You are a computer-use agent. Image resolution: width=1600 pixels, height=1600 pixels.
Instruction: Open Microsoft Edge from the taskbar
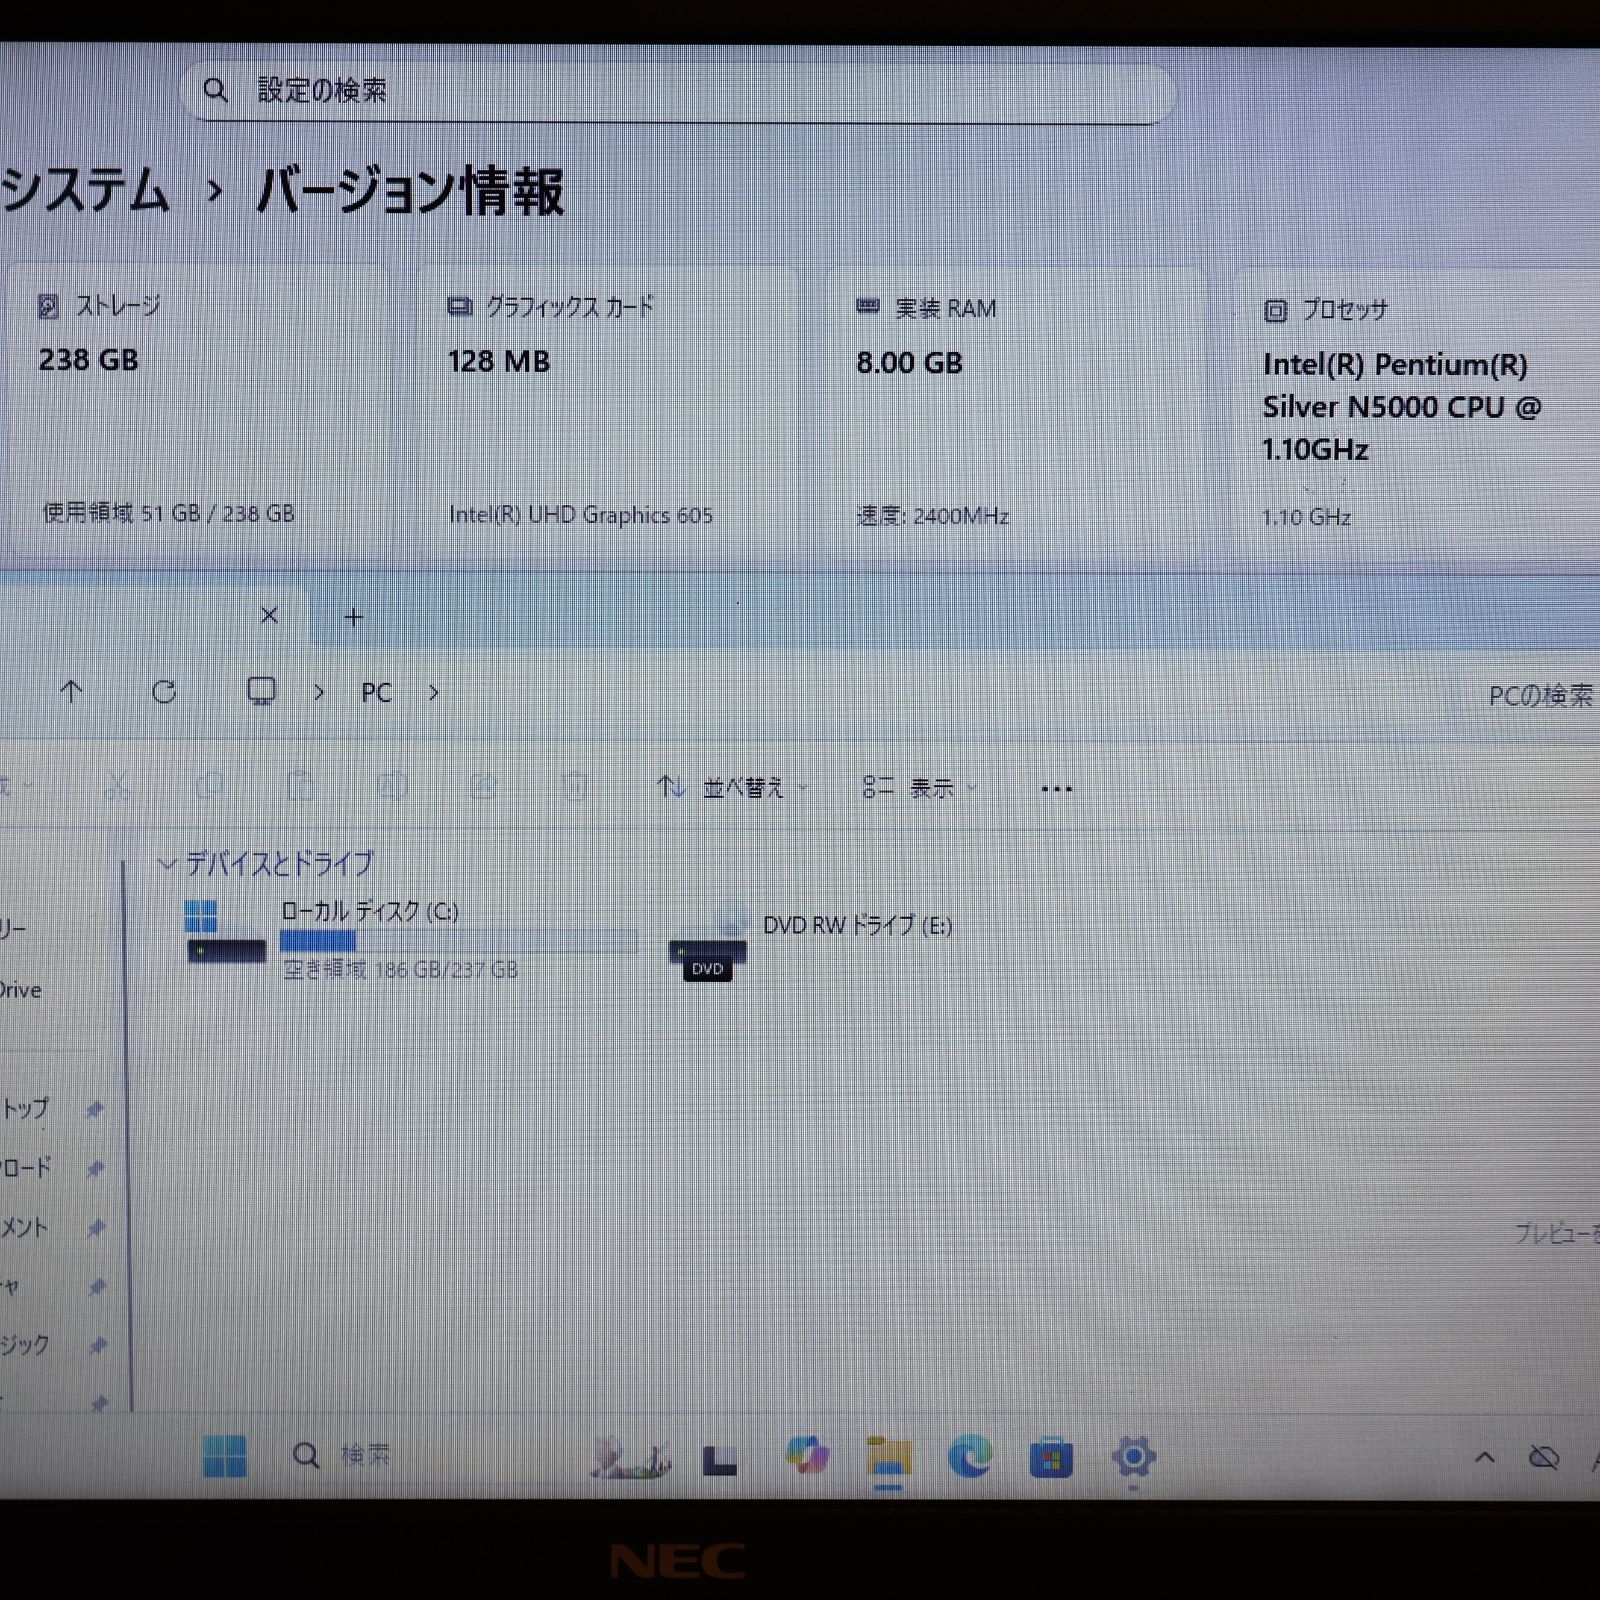971,1459
